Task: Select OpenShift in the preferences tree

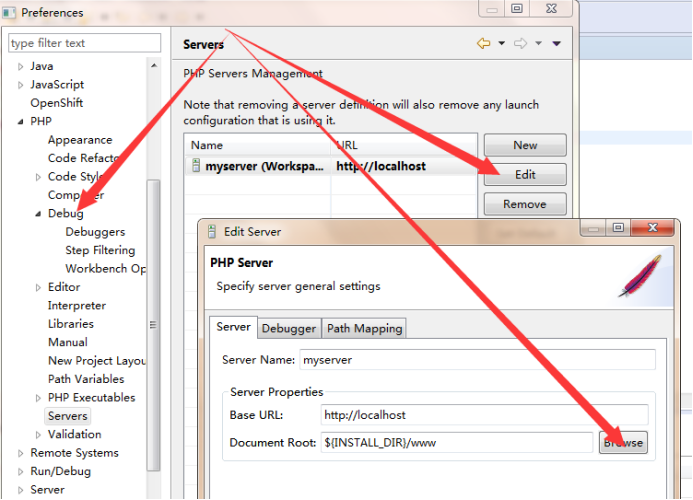Action: (57, 103)
